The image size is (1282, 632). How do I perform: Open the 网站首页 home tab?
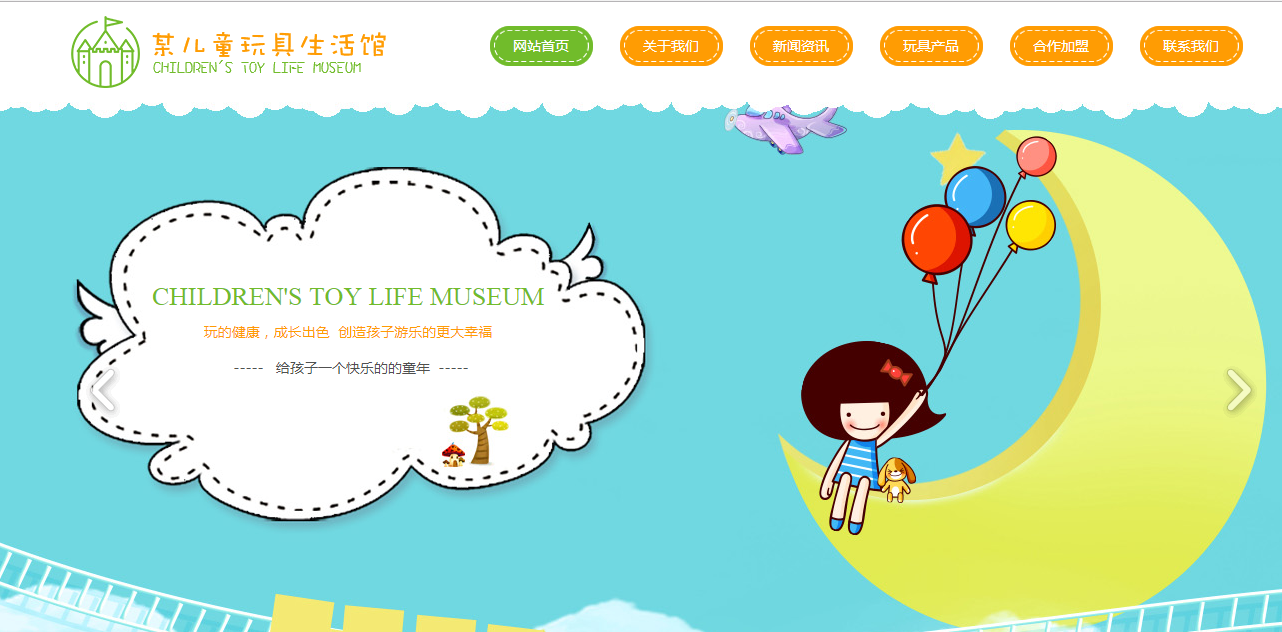click(x=541, y=46)
